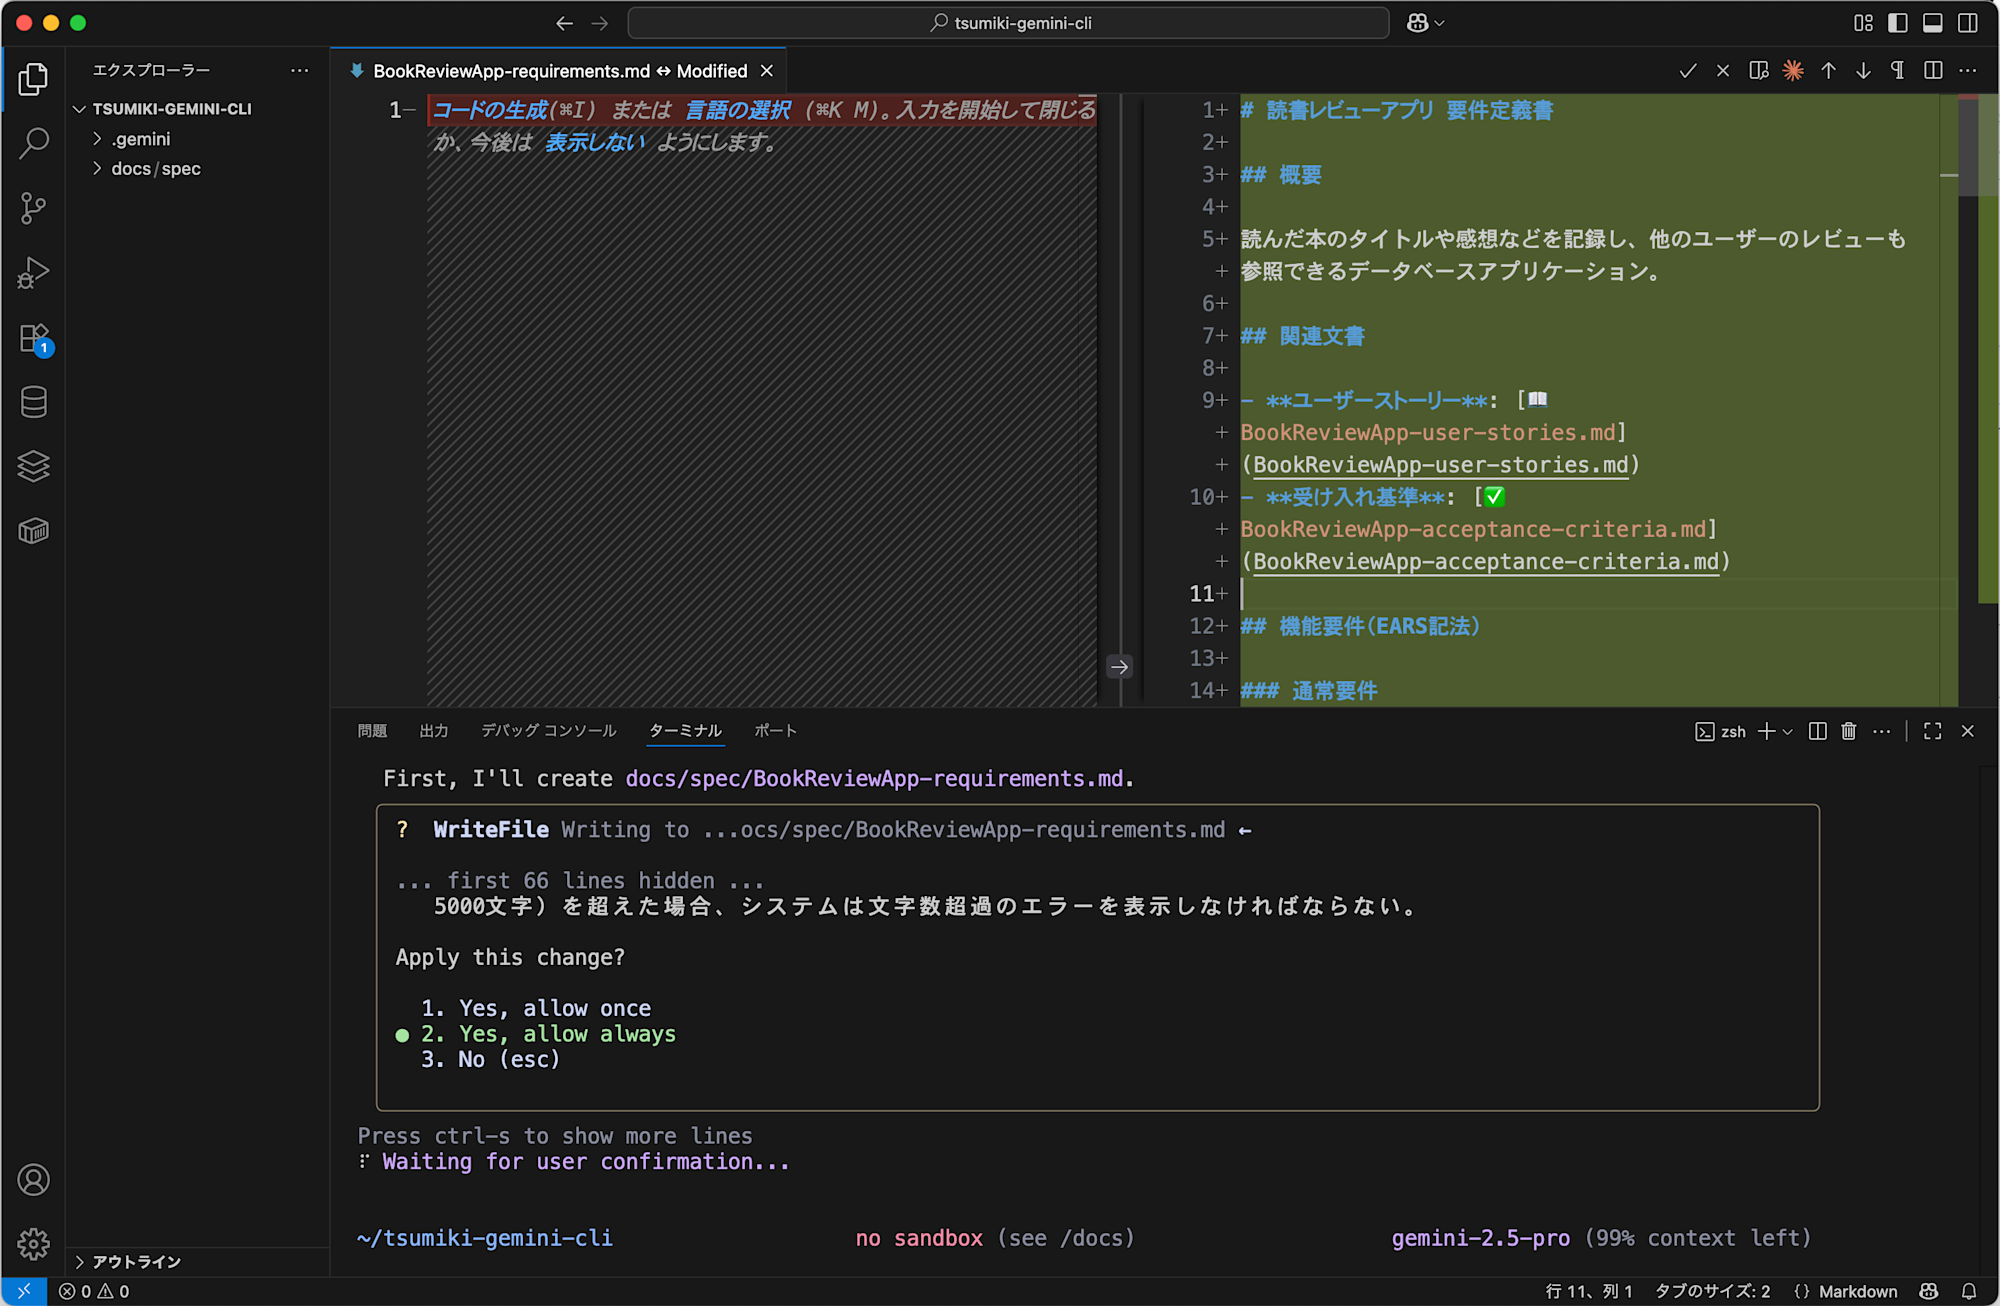Open the database view icon
Image resolution: width=2000 pixels, height=1306 pixels.
pyautogui.click(x=33, y=402)
